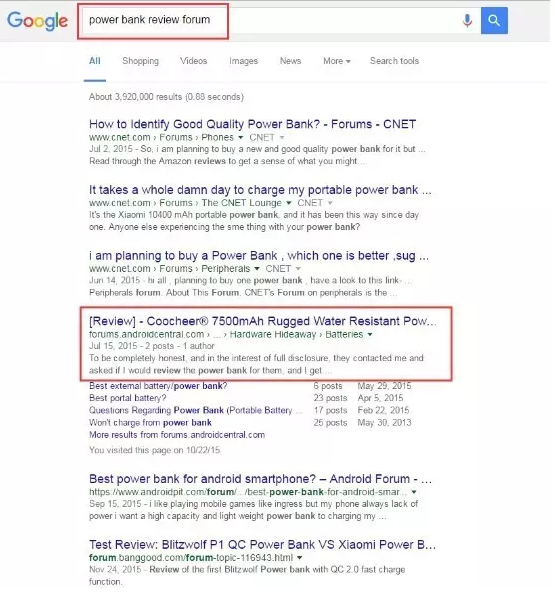The width and height of the screenshot is (555, 596).
Task: Switch to the Videos tab
Action: tap(193, 61)
